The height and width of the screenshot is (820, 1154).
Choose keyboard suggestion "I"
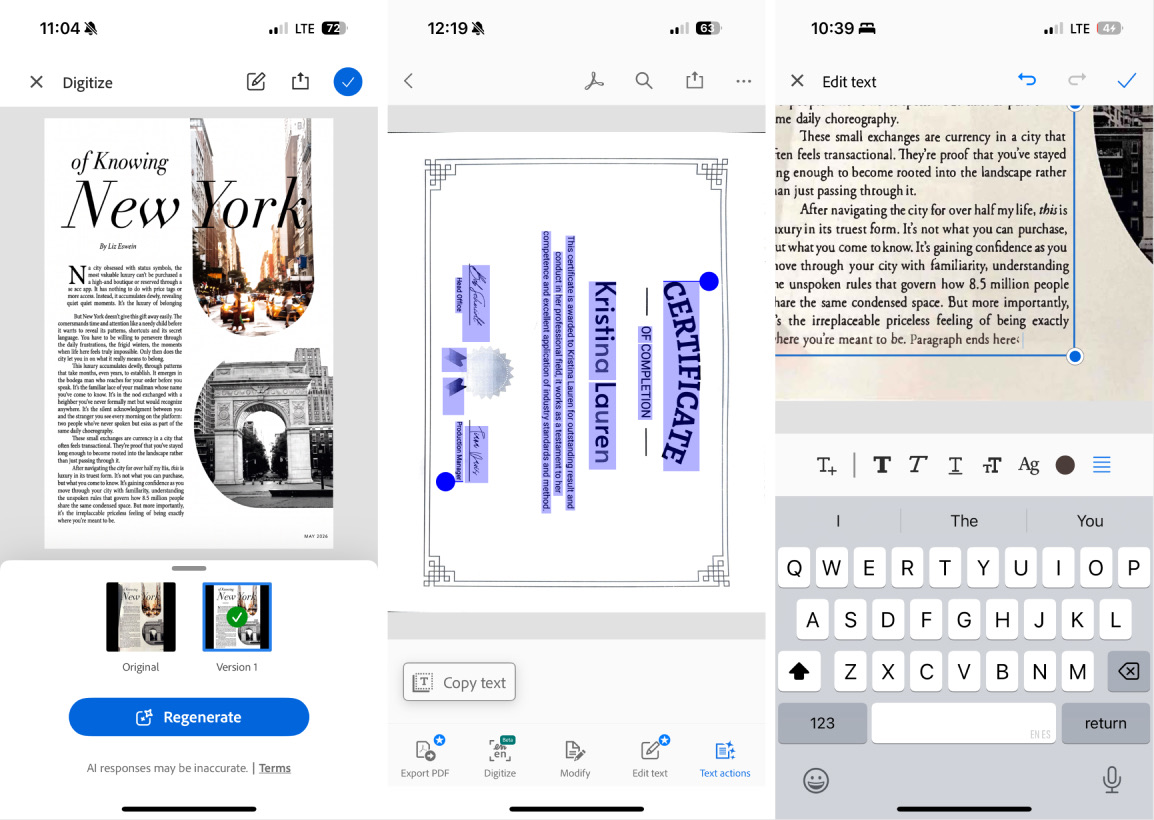838,520
